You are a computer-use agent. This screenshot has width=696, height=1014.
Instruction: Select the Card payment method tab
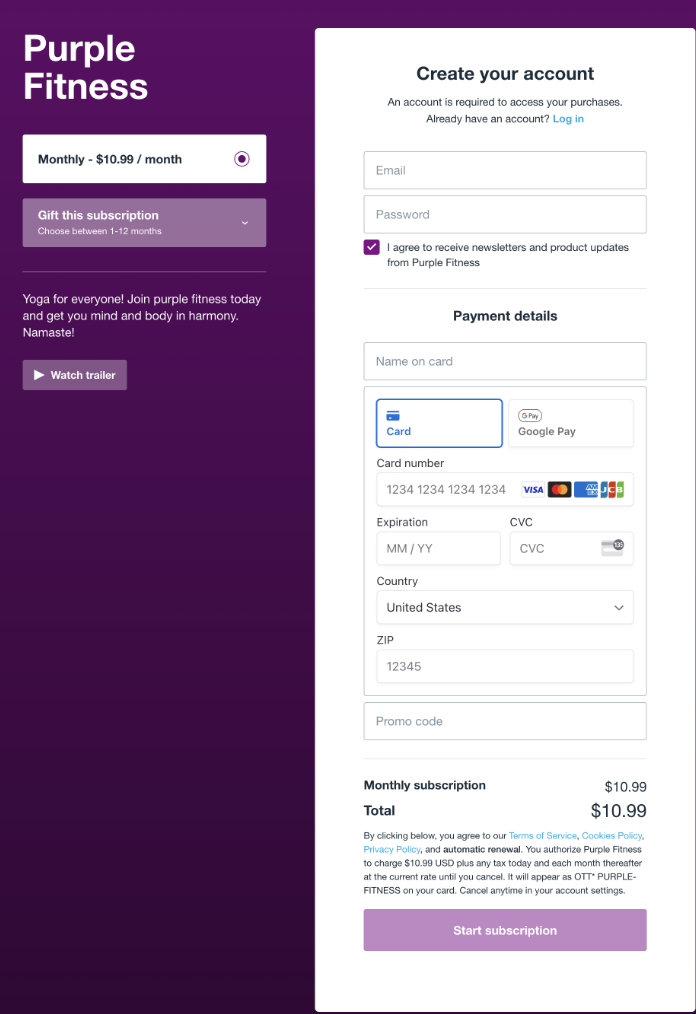(438, 423)
